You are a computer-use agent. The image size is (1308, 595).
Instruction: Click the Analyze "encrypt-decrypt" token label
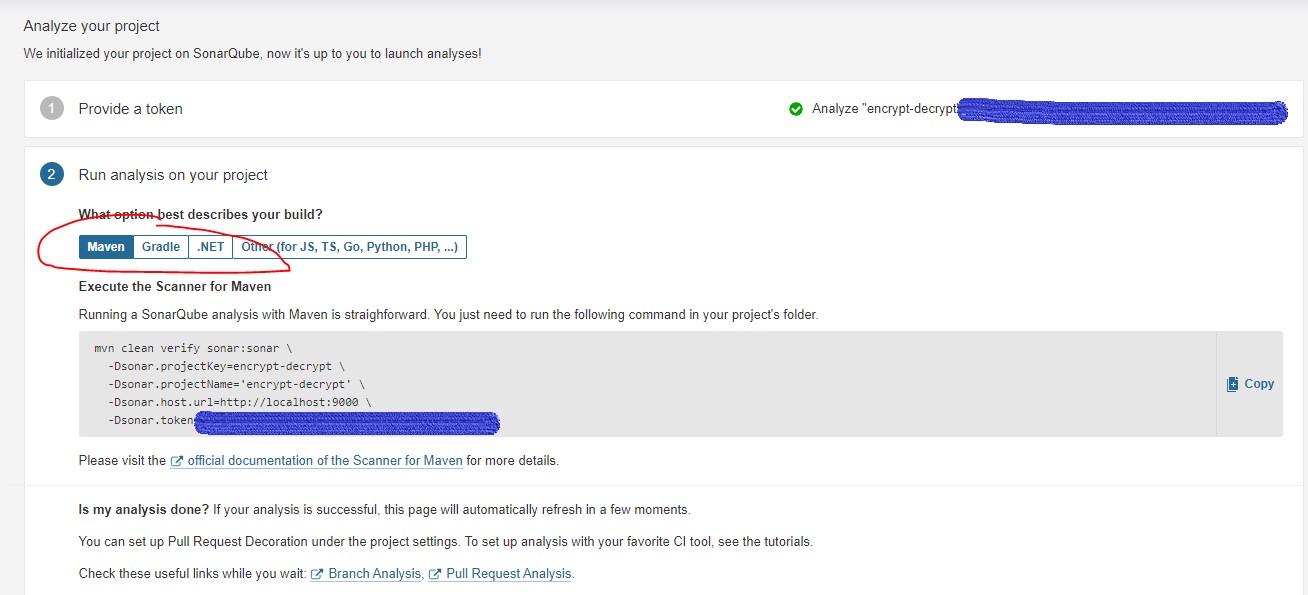(885, 109)
